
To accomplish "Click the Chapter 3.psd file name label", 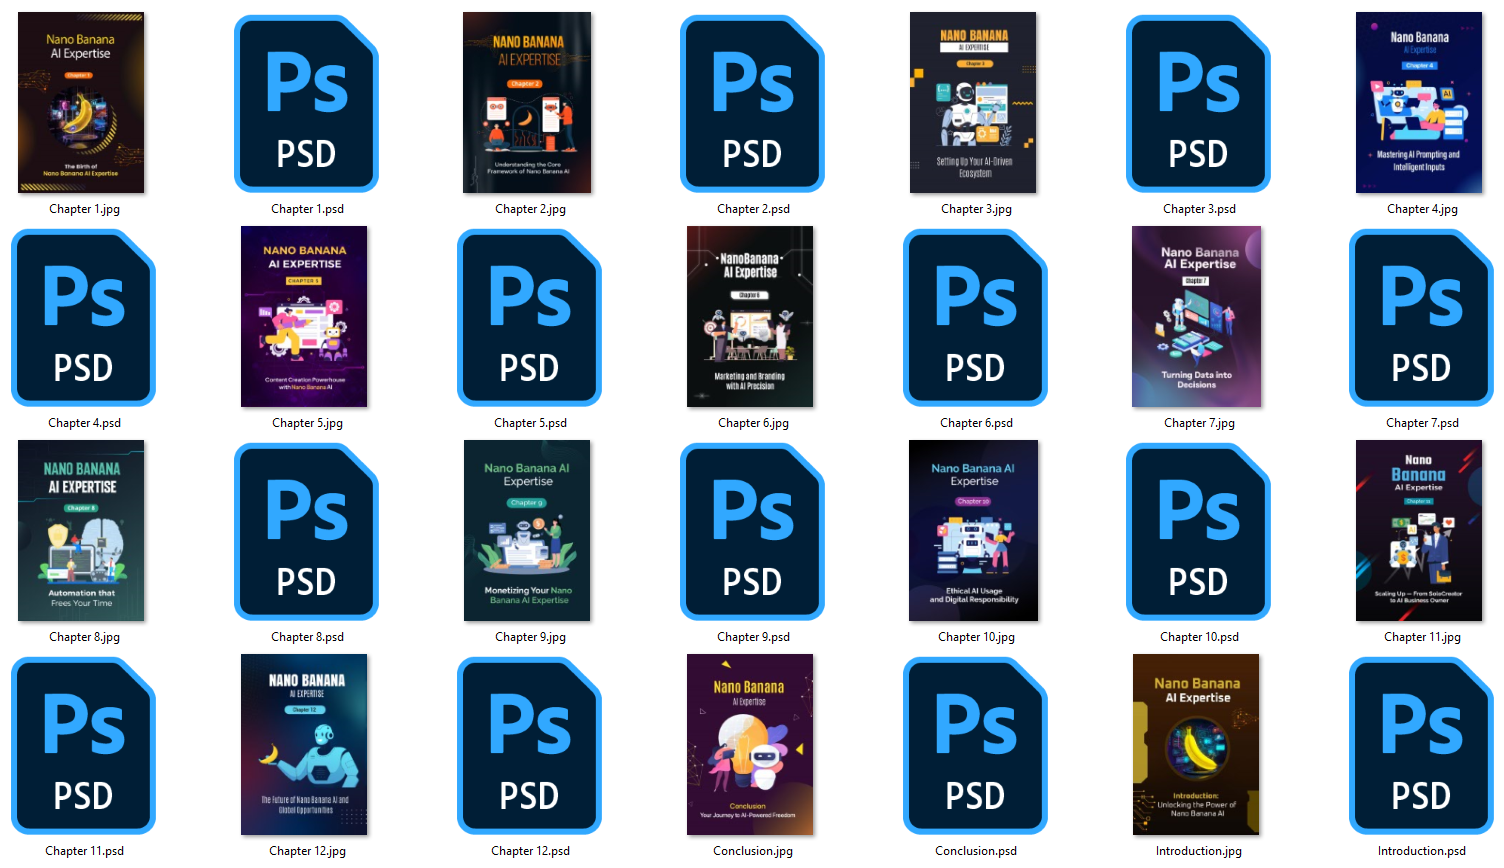I will [x=1199, y=209].
